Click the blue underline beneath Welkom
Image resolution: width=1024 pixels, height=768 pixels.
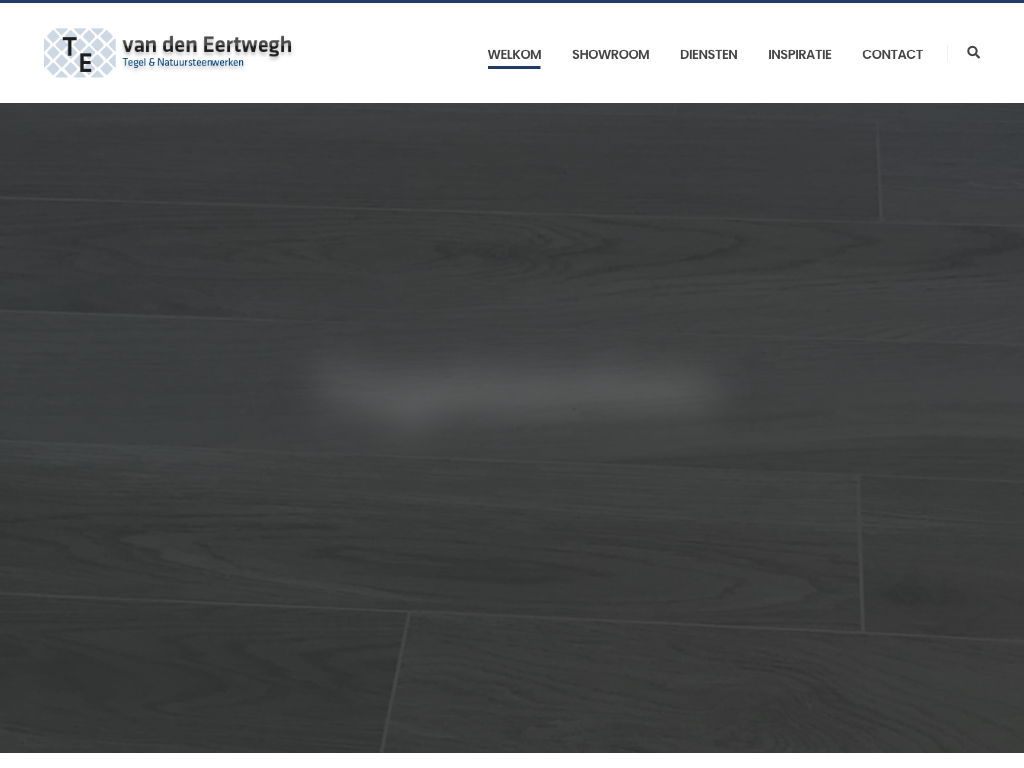[514, 67]
